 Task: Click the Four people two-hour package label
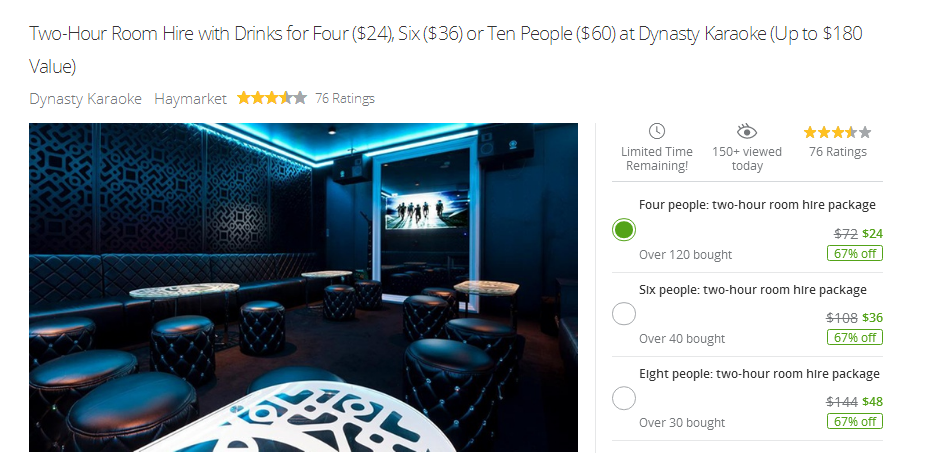point(757,205)
